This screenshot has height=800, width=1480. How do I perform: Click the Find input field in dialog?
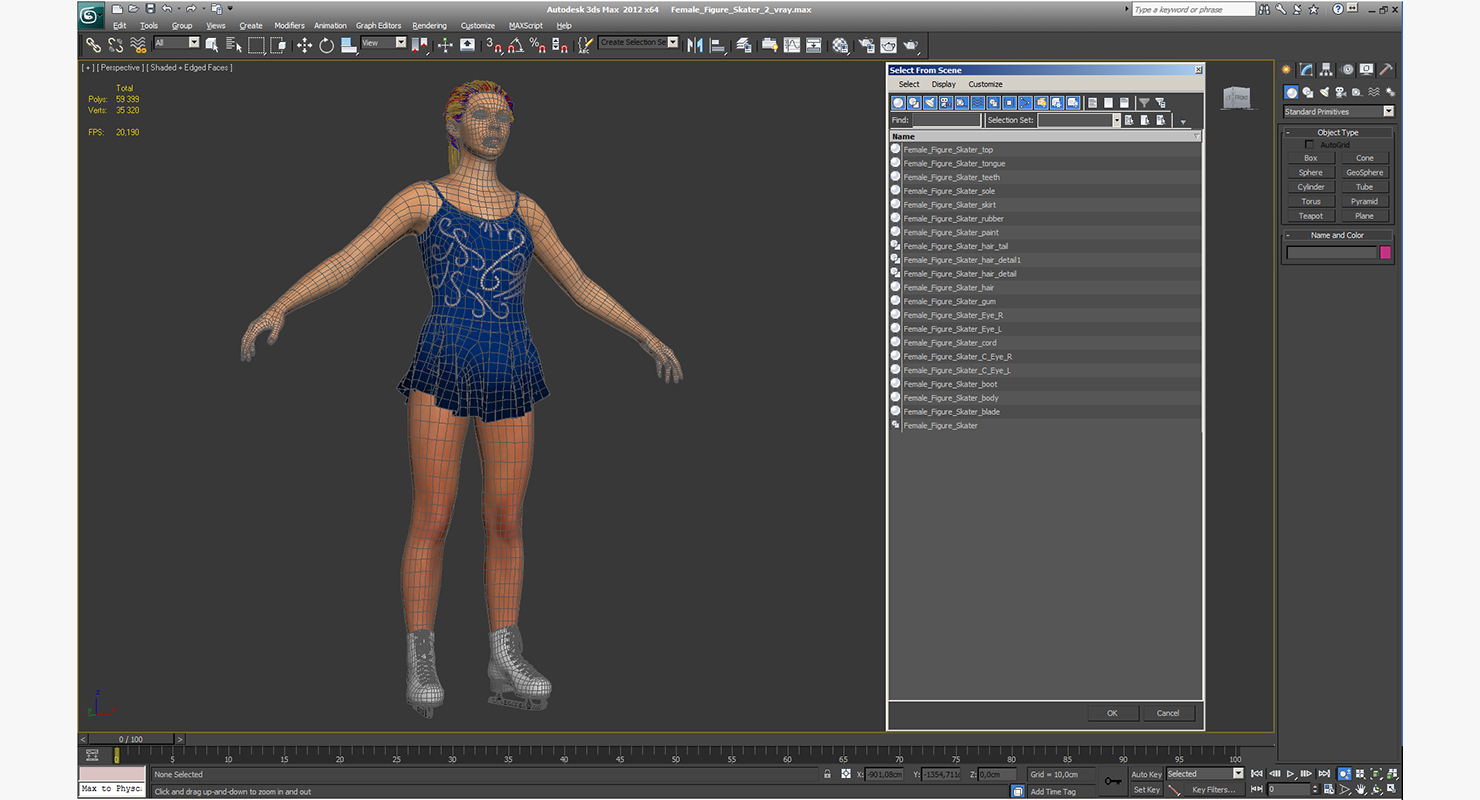(946, 120)
